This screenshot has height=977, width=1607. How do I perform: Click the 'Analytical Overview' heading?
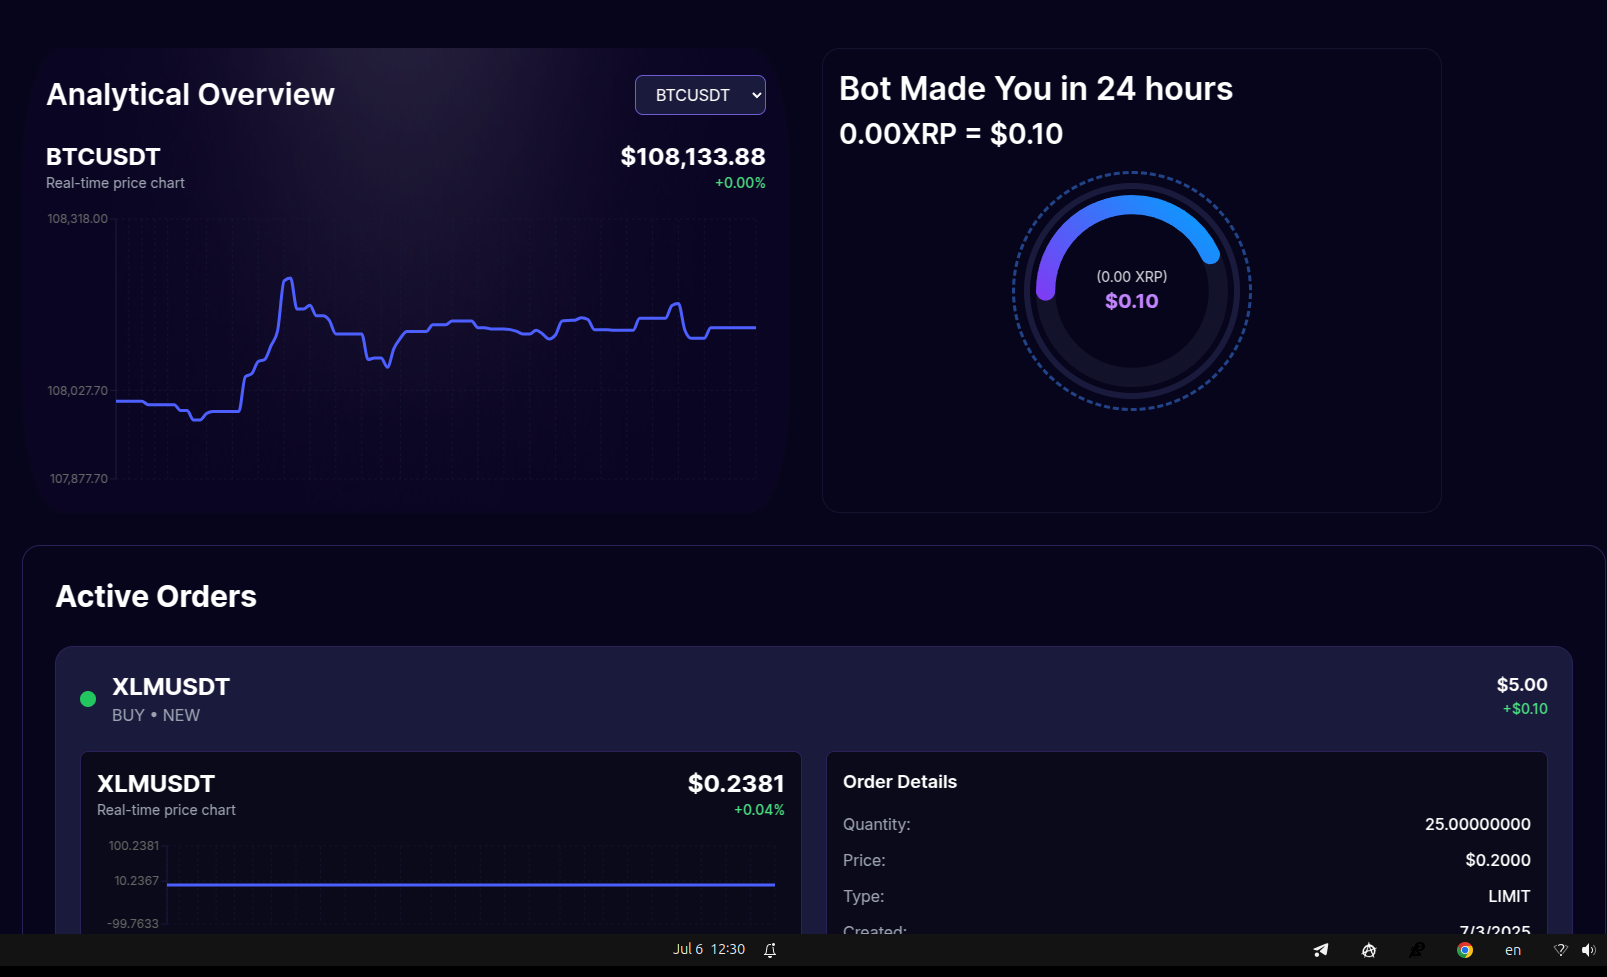(190, 94)
